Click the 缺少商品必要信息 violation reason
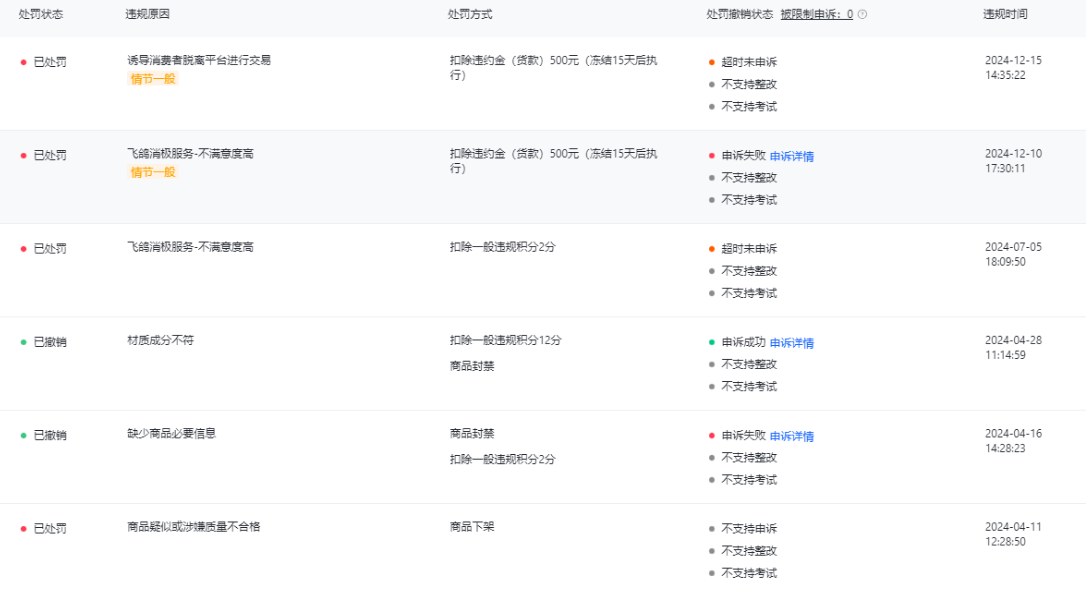The width and height of the screenshot is (1086, 596). tap(171, 433)
